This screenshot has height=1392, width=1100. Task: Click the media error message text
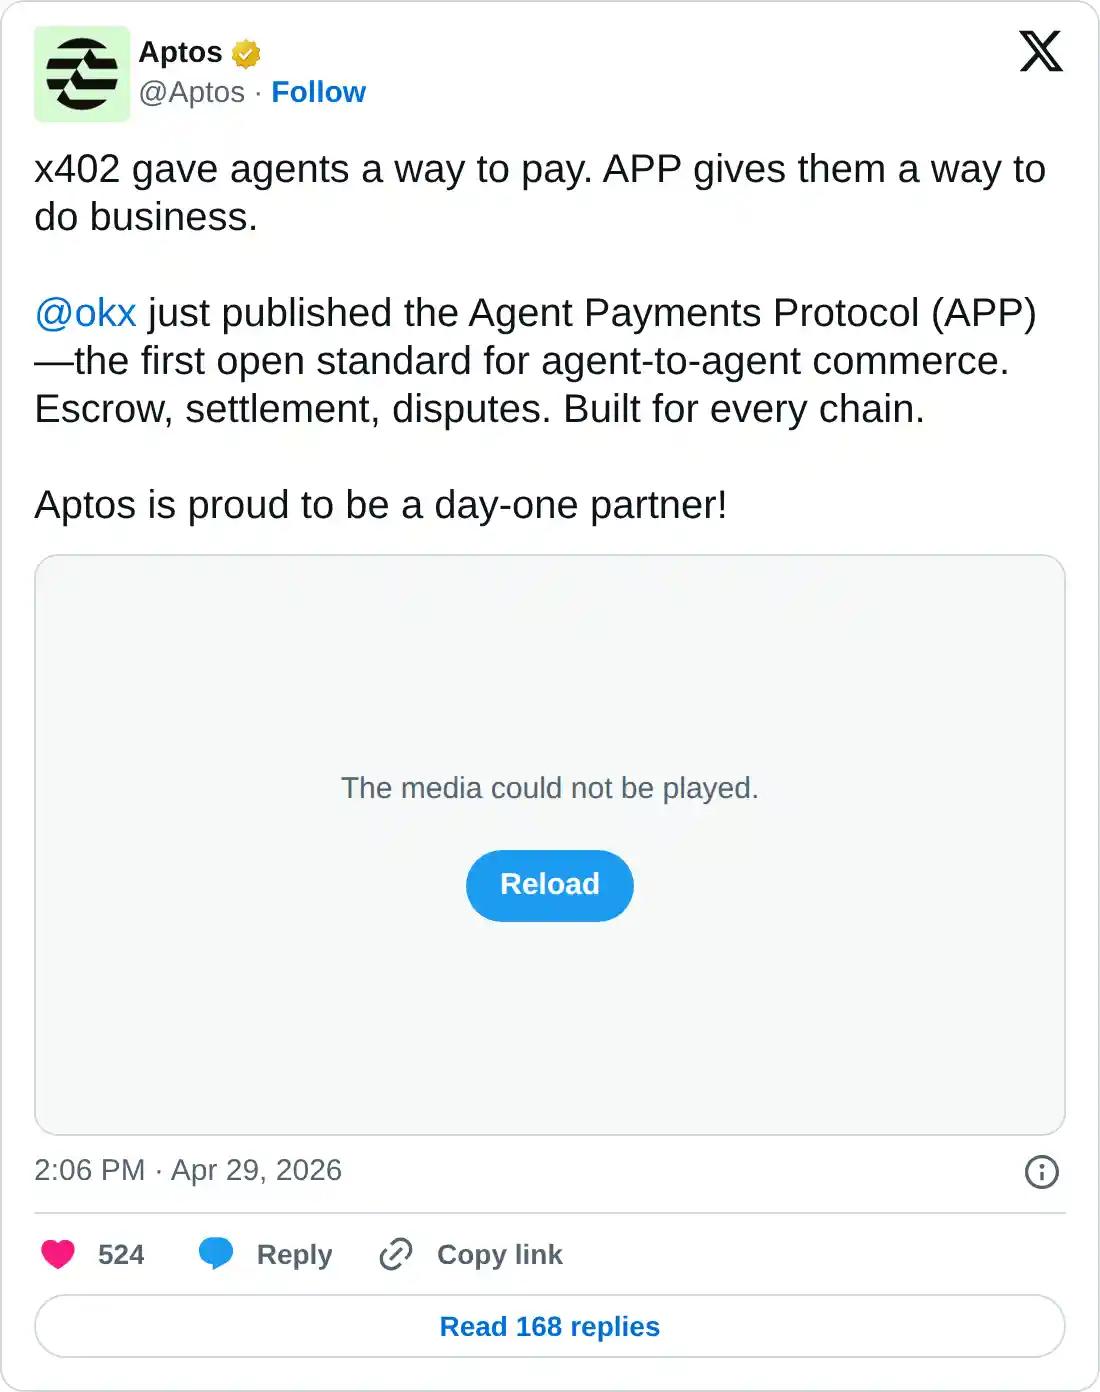point(549,787)
